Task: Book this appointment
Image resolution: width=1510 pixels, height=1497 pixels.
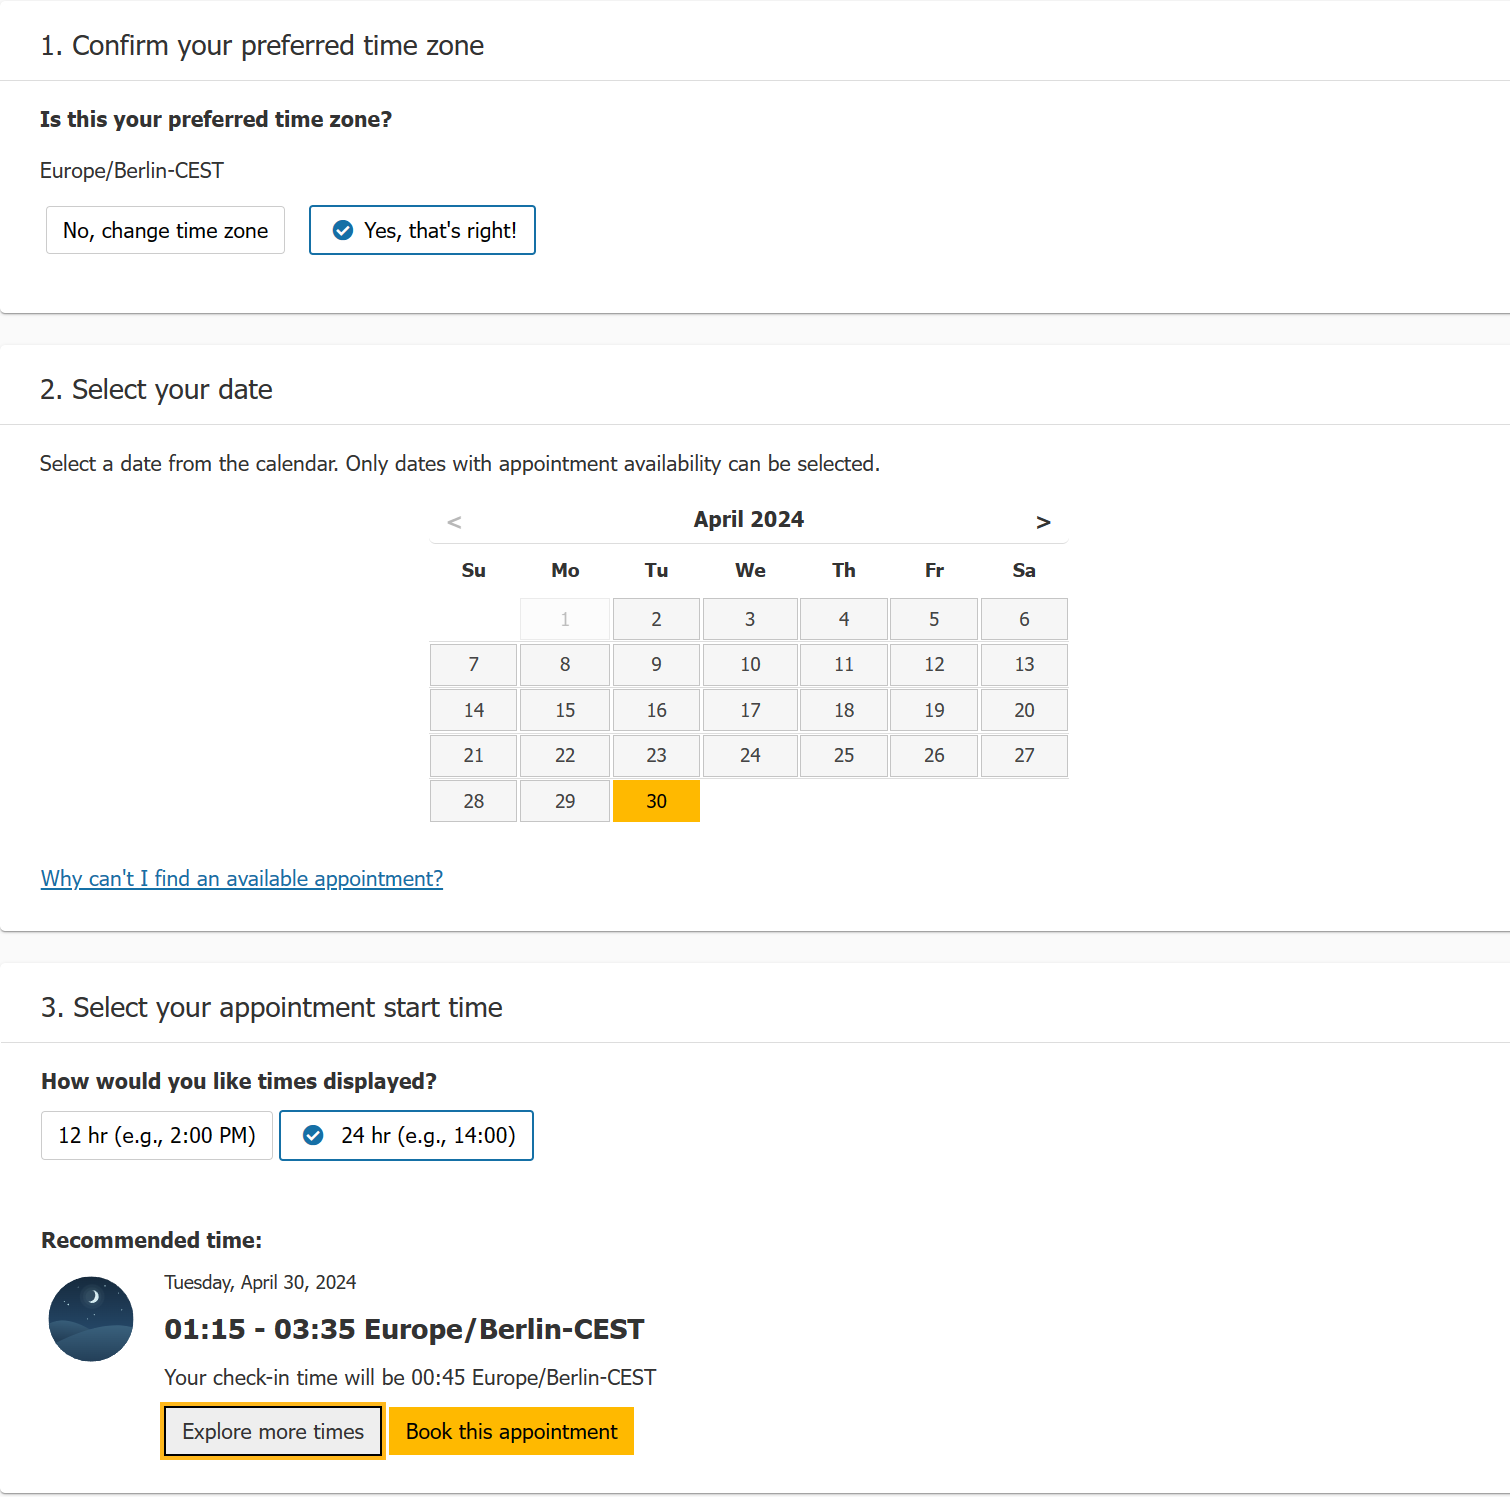Action: point(511,1431)
